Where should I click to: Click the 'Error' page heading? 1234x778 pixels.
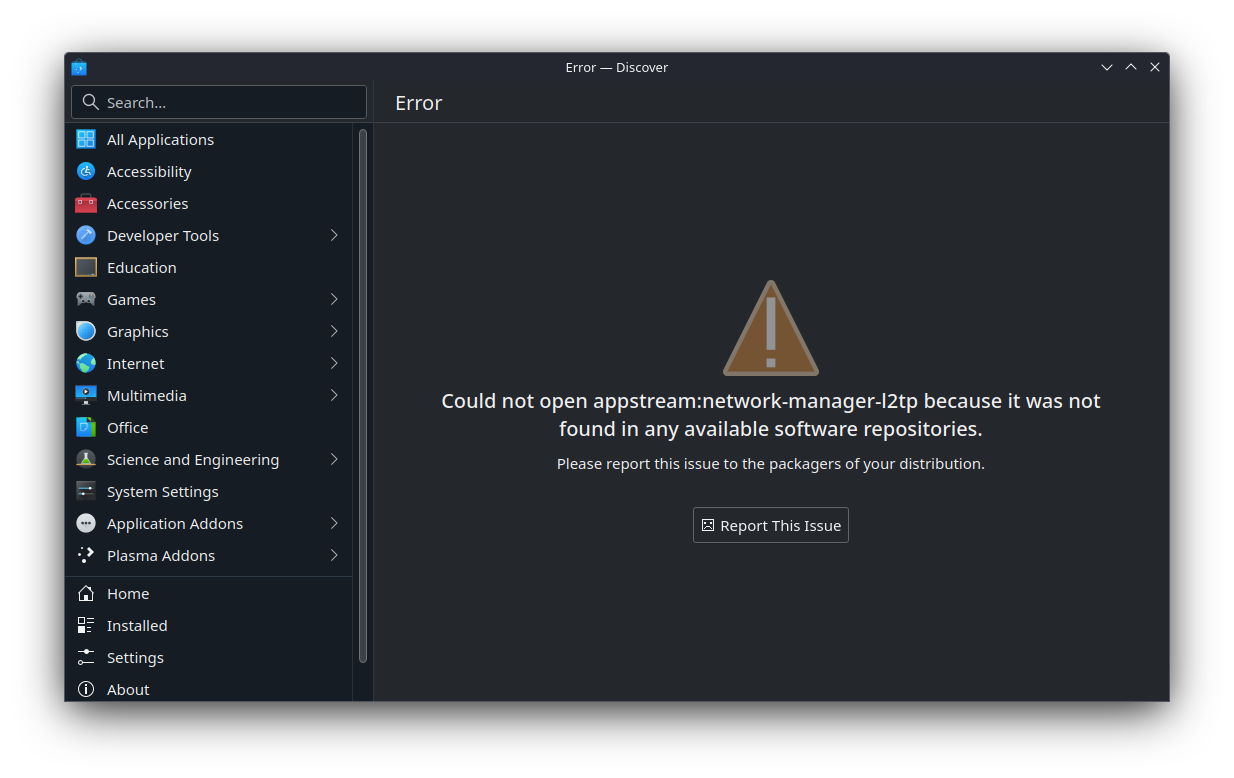click(418, 103)
